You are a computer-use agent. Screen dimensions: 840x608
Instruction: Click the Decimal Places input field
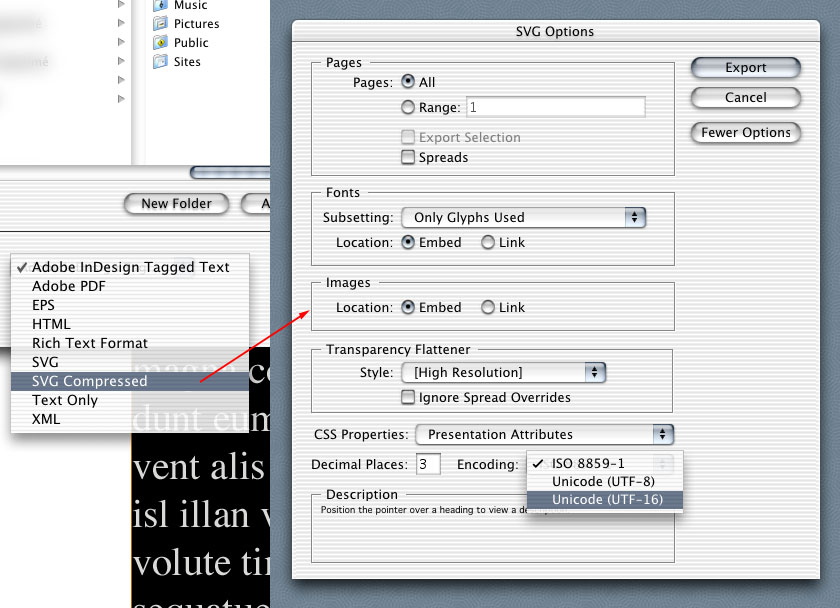428,464
